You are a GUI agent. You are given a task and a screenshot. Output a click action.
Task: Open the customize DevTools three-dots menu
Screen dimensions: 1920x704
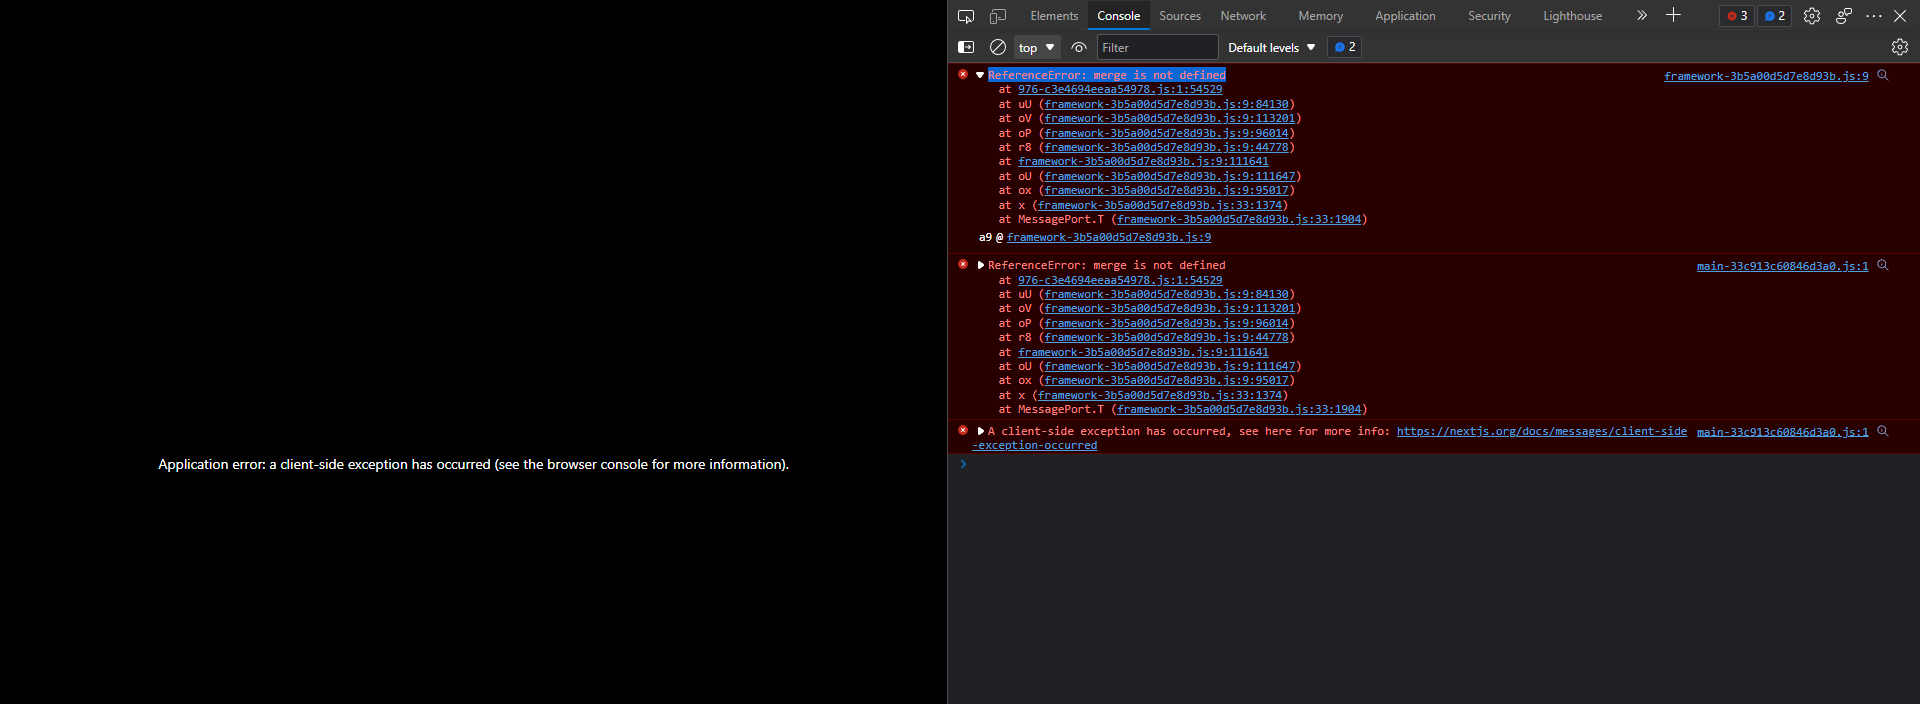tap(1874, 16)
